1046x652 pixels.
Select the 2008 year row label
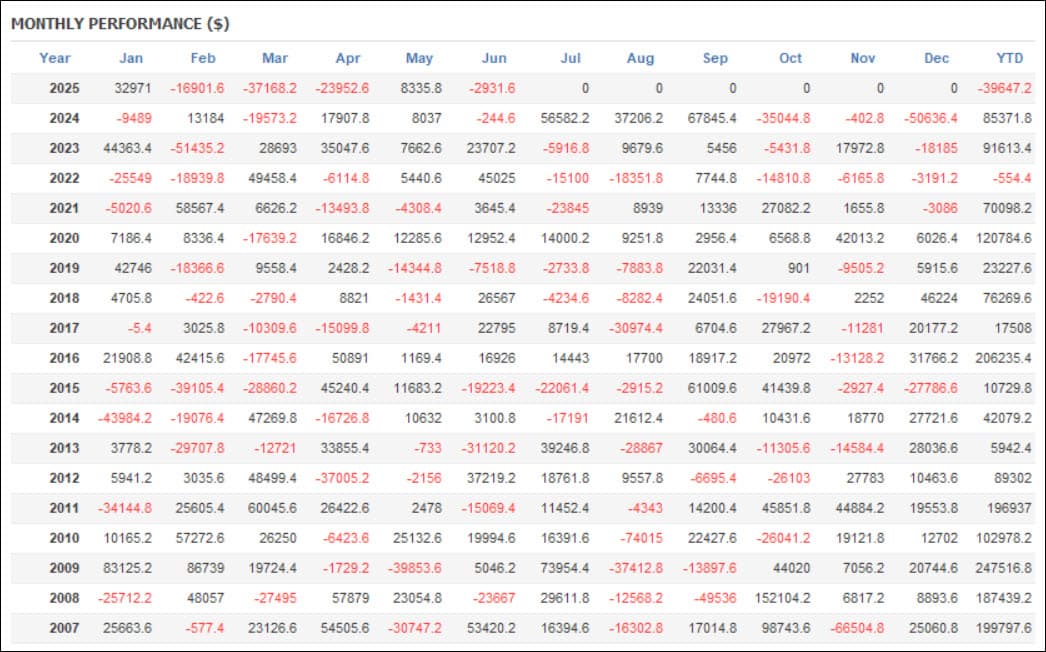point(64,599)
